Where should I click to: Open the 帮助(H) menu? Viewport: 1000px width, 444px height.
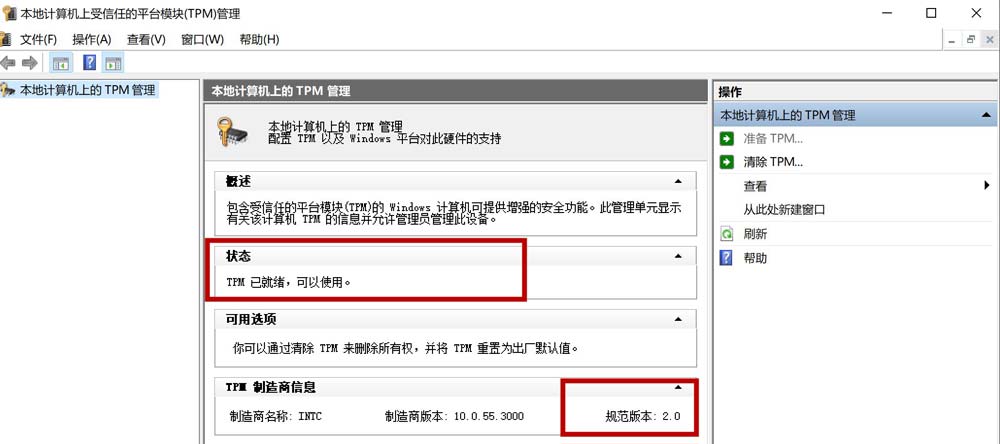(x=259, y=40)
